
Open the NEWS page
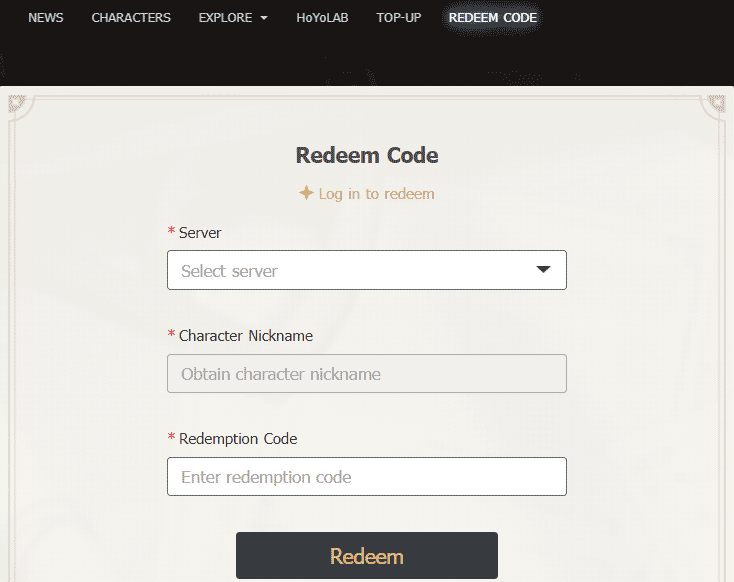point(46,18)
